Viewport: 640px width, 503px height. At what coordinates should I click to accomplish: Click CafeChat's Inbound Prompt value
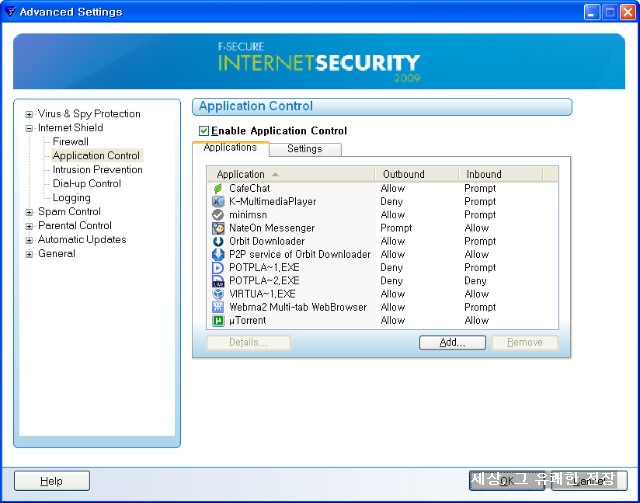(x=480, y=189)
